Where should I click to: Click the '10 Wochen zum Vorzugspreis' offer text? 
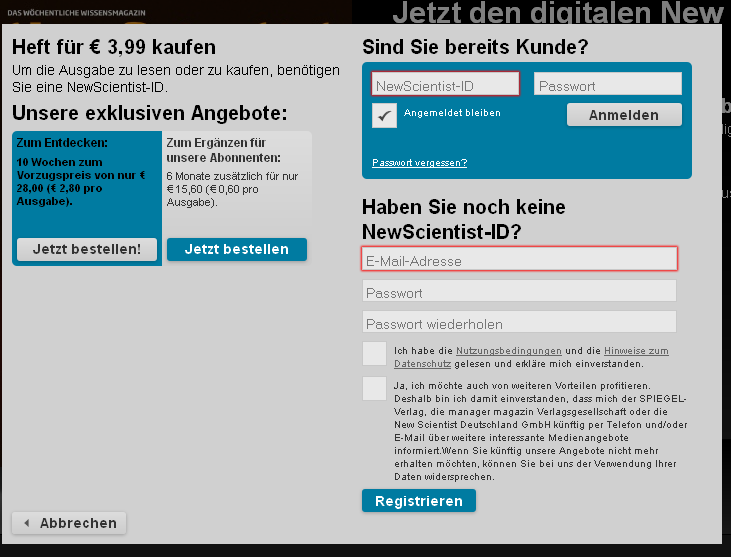(81, 182)
